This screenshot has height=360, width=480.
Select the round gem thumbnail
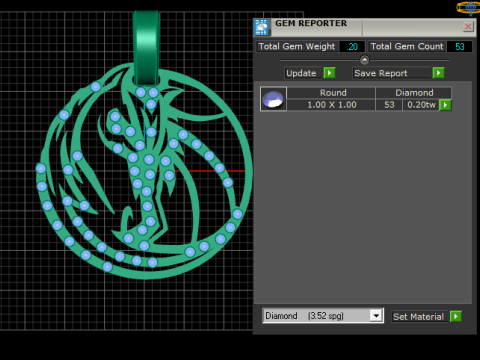coord(273,99)
